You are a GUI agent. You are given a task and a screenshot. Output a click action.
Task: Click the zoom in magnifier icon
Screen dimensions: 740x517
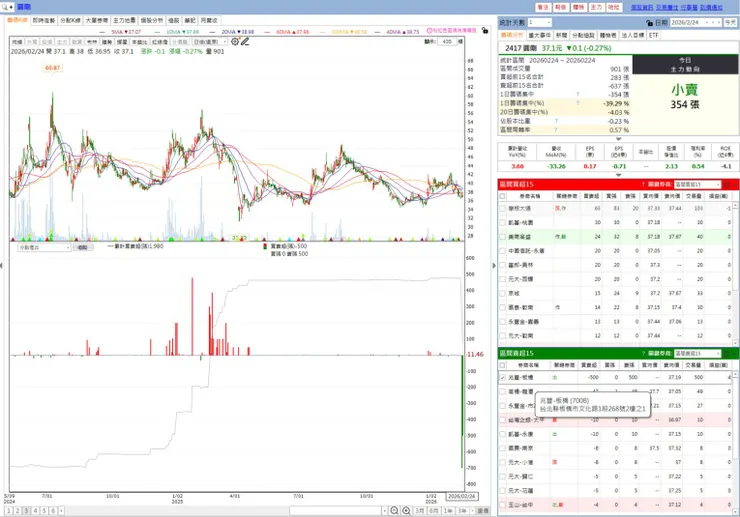(406, 511)
